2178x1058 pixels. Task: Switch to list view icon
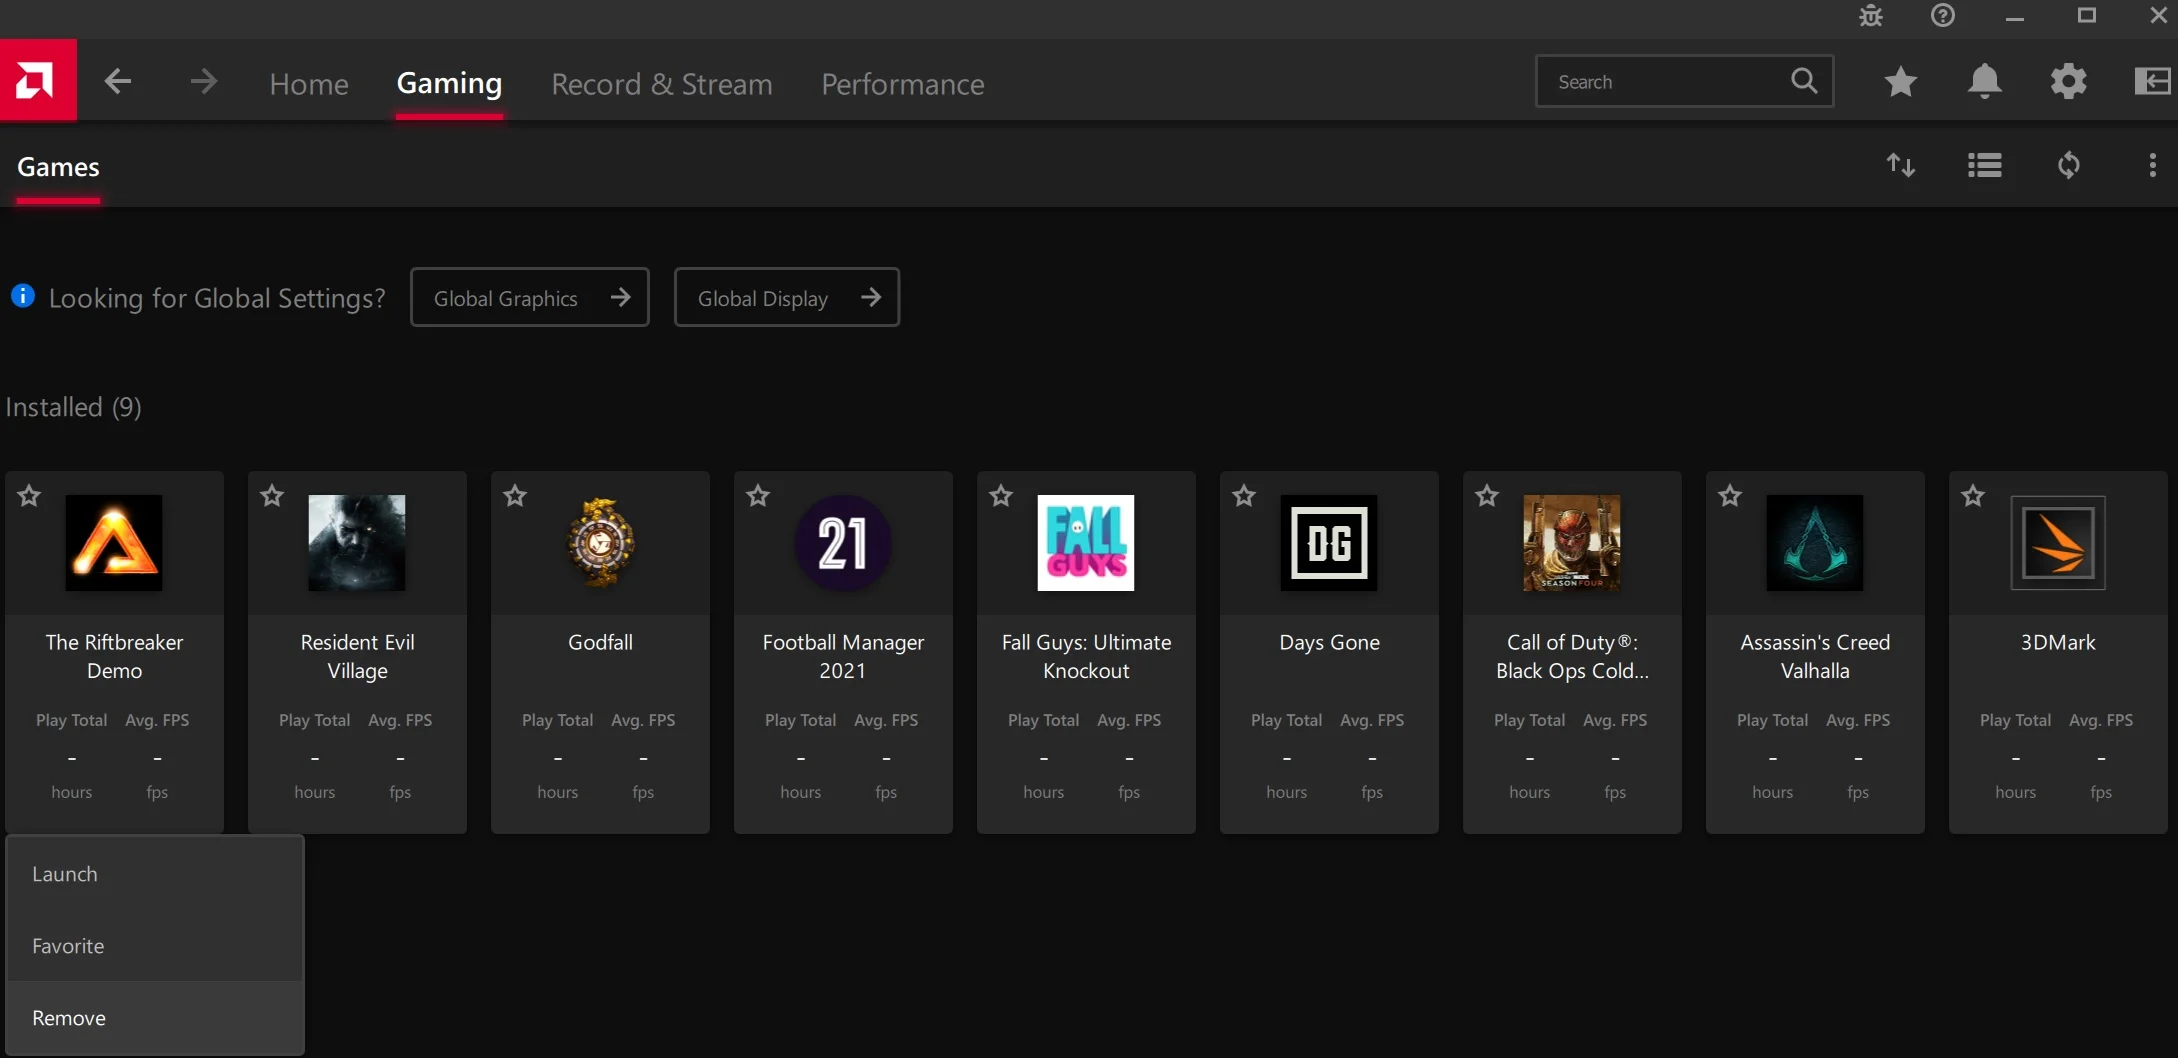click(1984, 165)
